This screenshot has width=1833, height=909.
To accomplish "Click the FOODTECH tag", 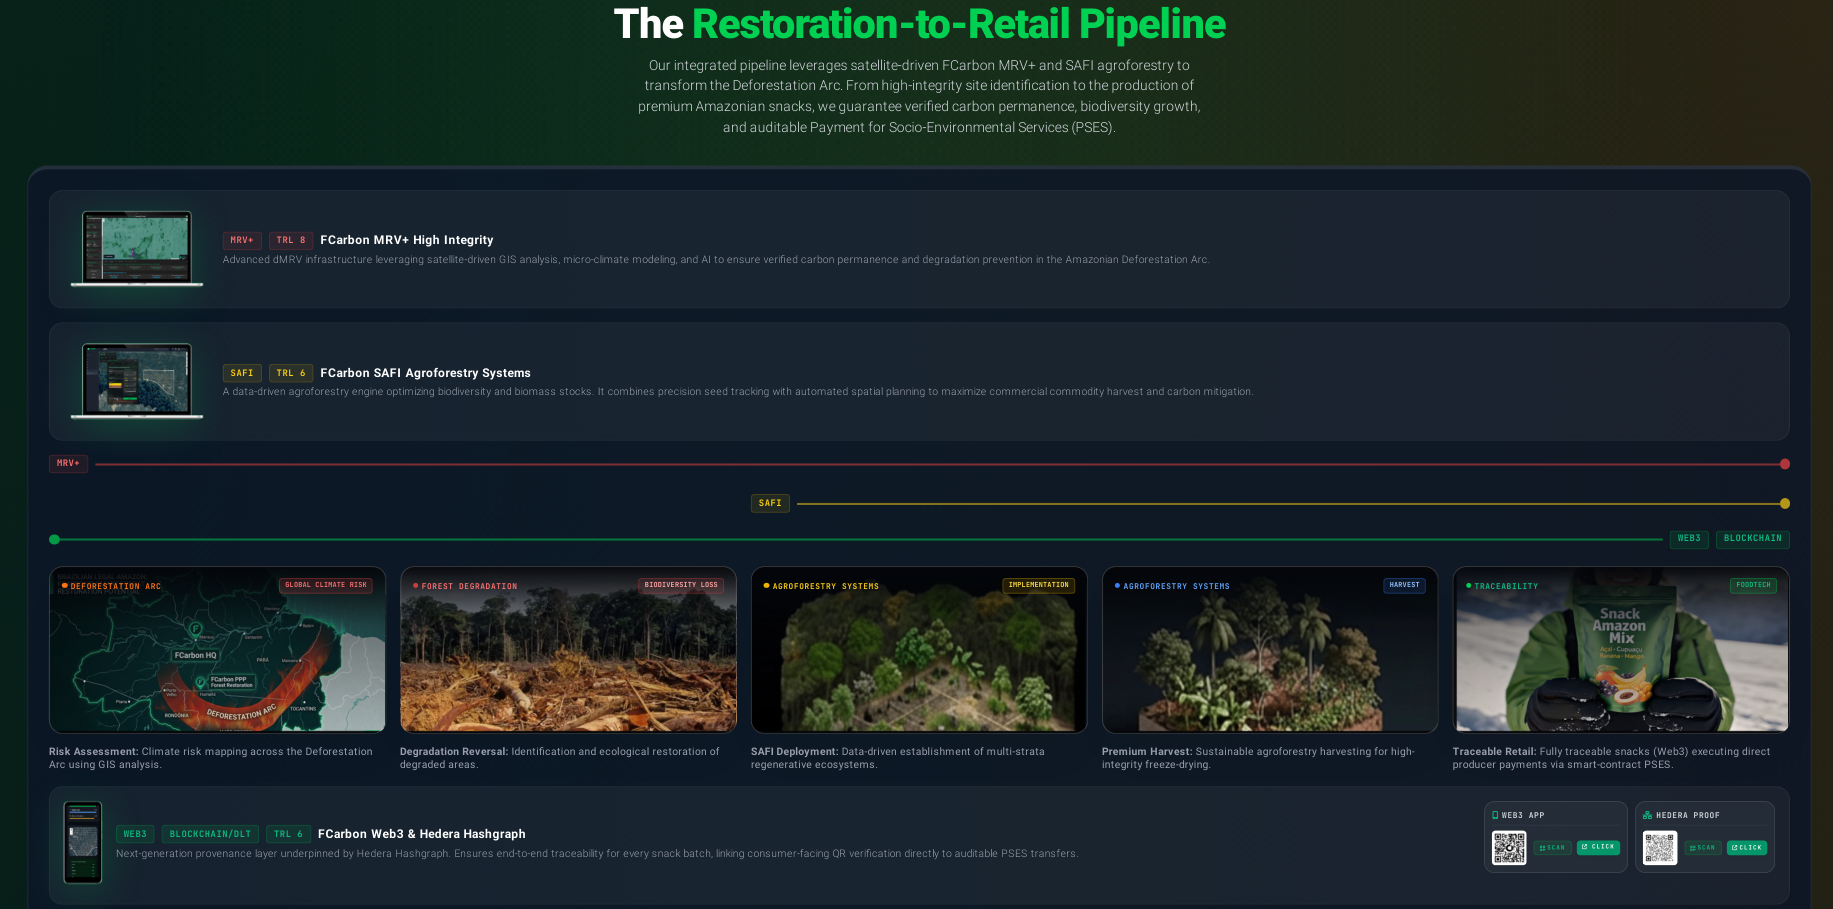I will coord(1753,585).
